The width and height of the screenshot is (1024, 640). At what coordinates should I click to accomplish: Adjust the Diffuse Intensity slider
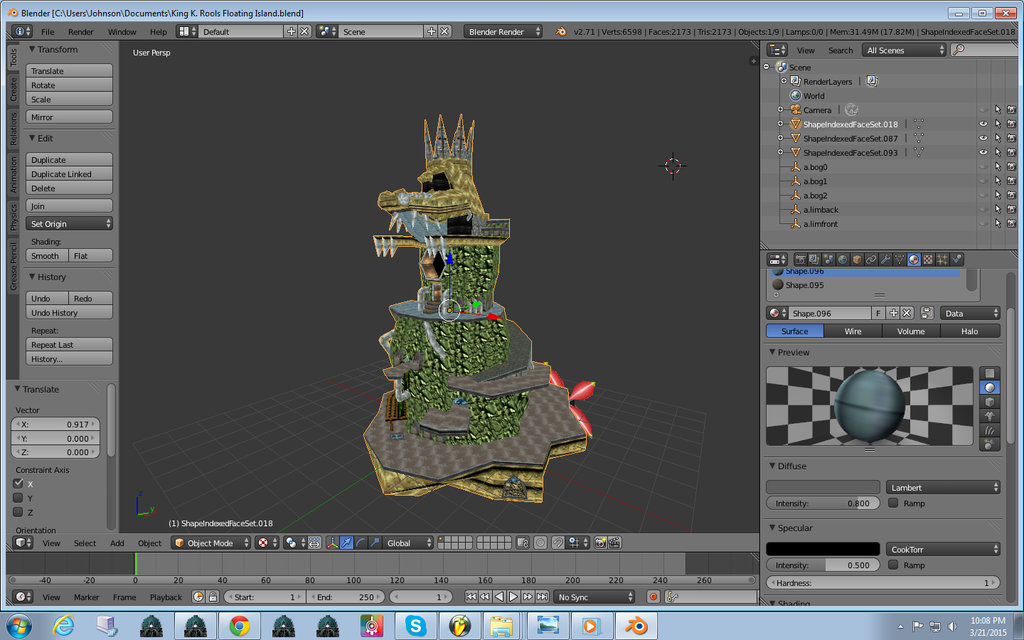tap(823, 503)
